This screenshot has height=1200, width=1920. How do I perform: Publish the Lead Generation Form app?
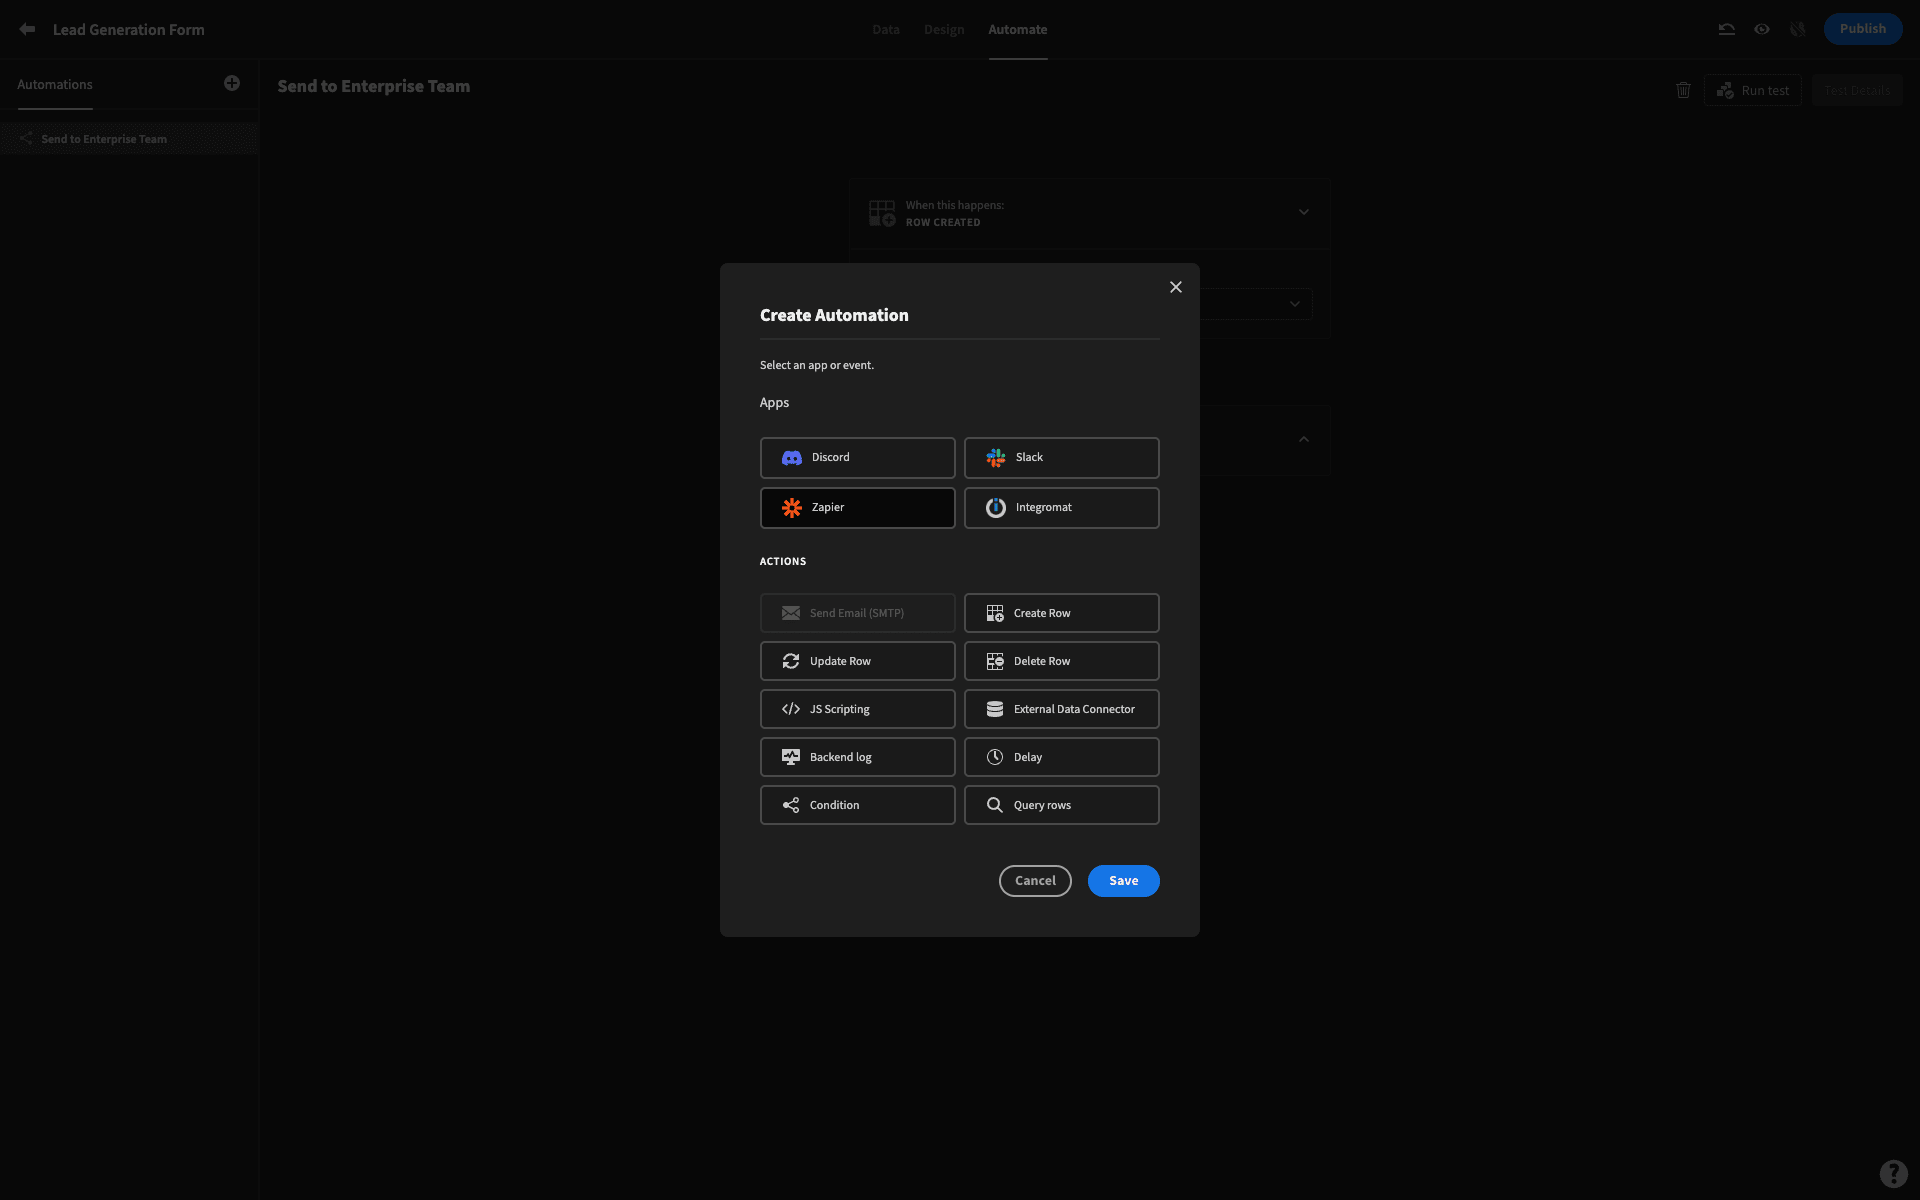click(x=1862, y=29)
